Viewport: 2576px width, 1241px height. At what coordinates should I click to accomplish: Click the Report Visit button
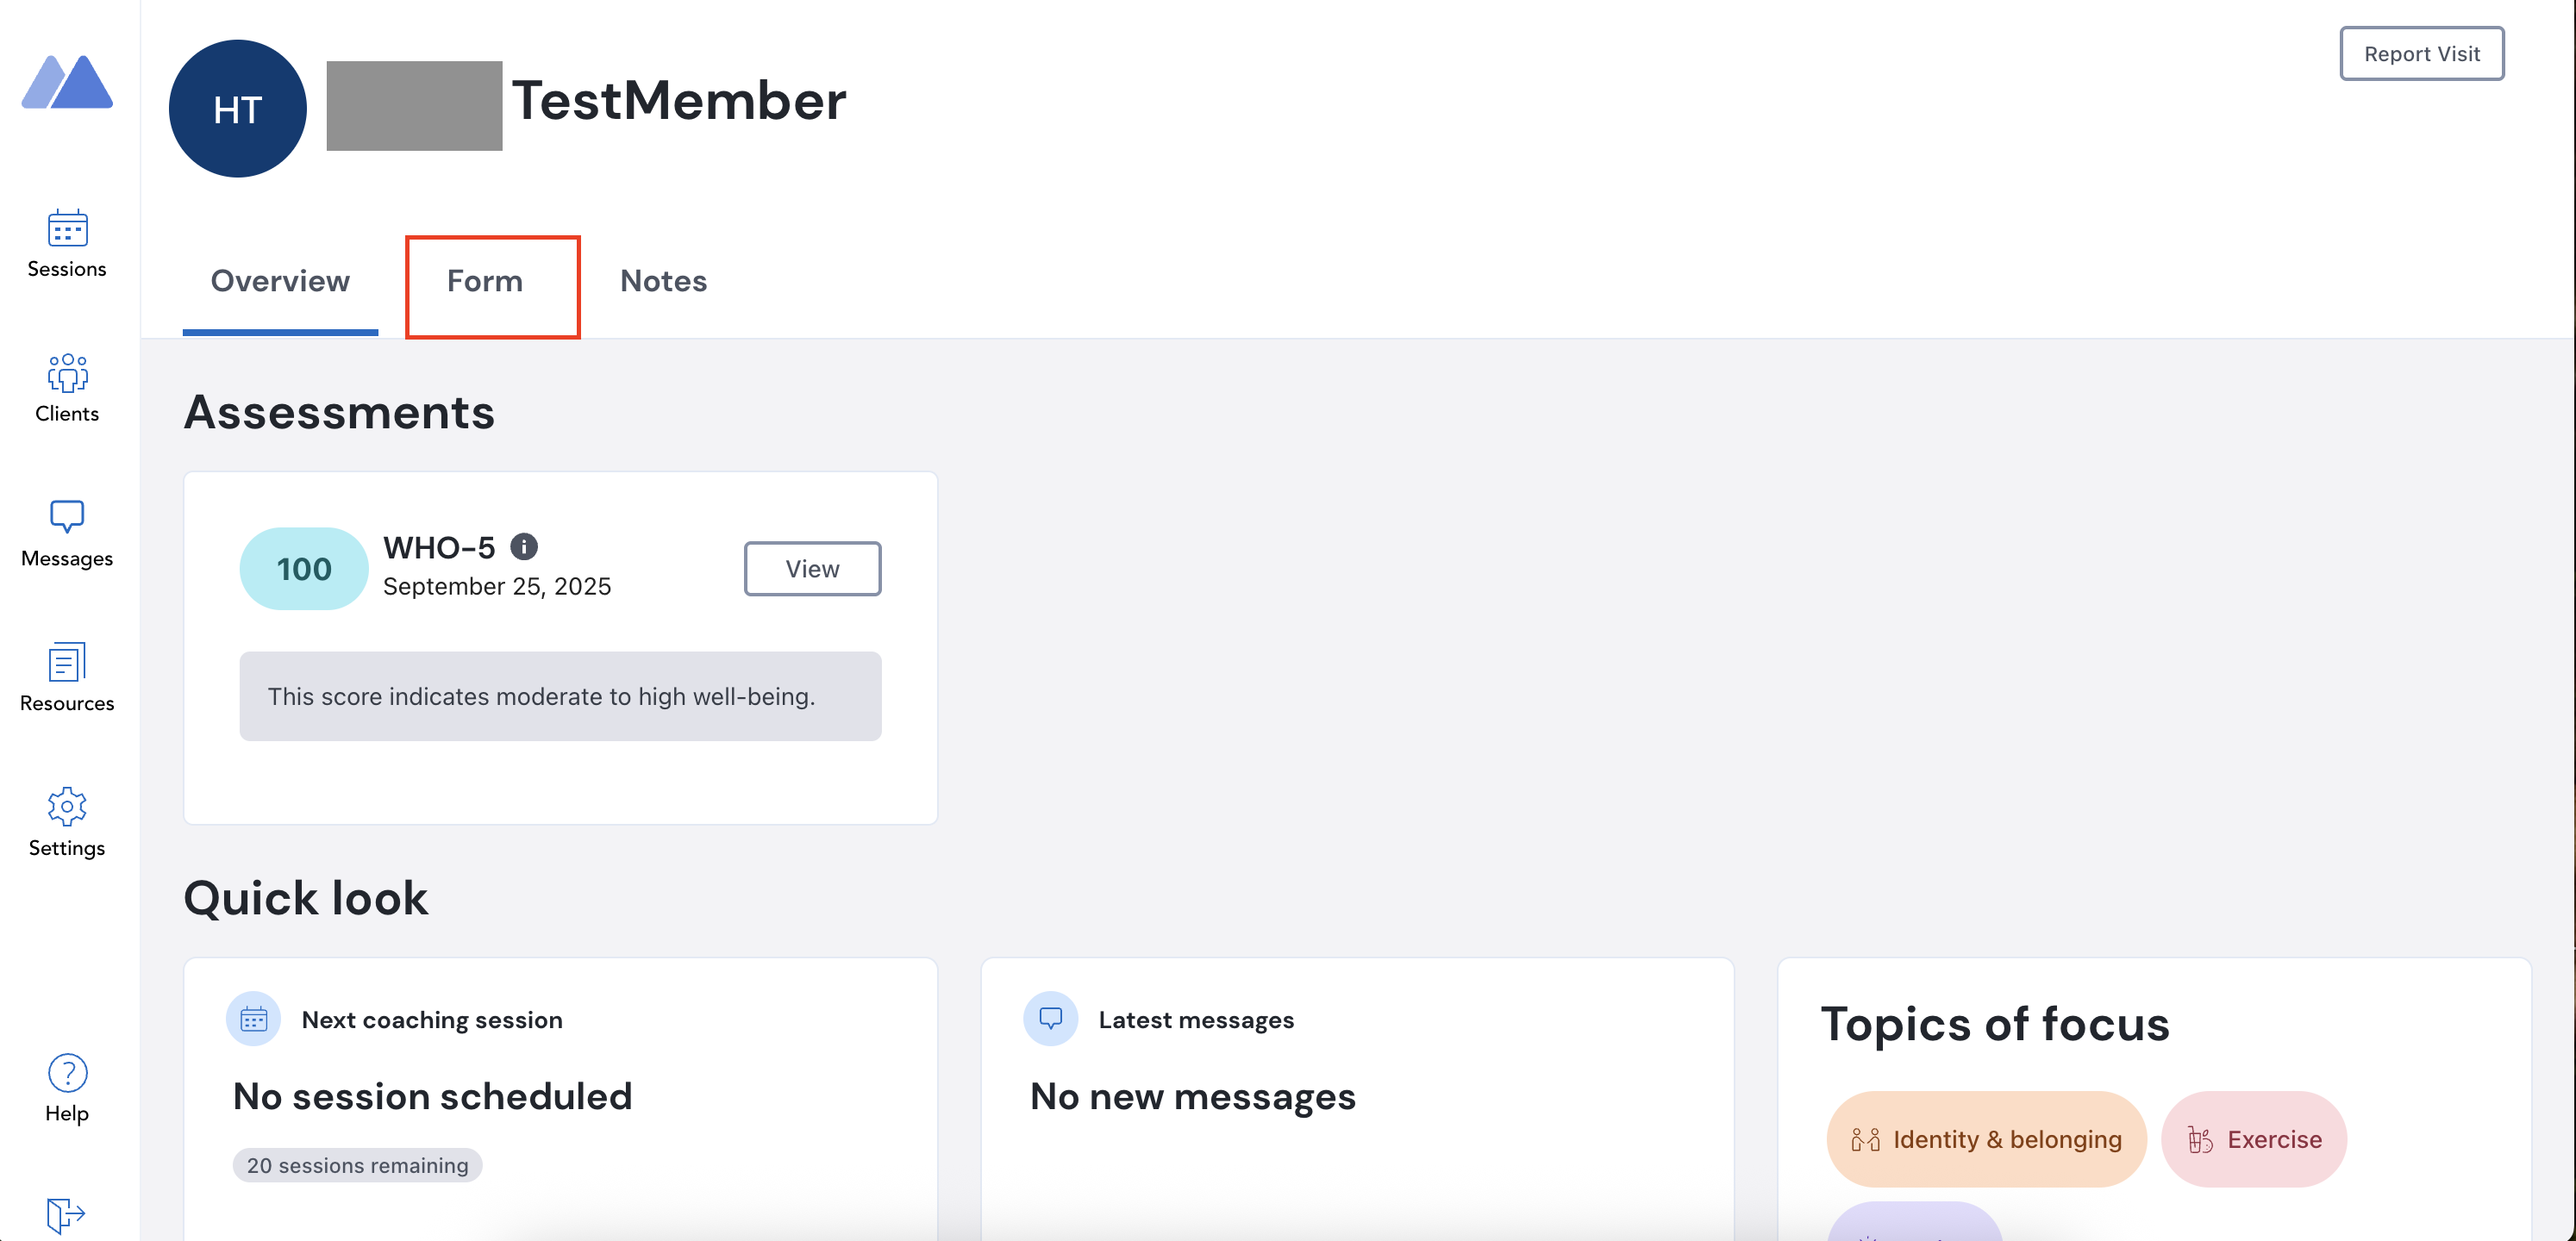(x=2421, y=54)
